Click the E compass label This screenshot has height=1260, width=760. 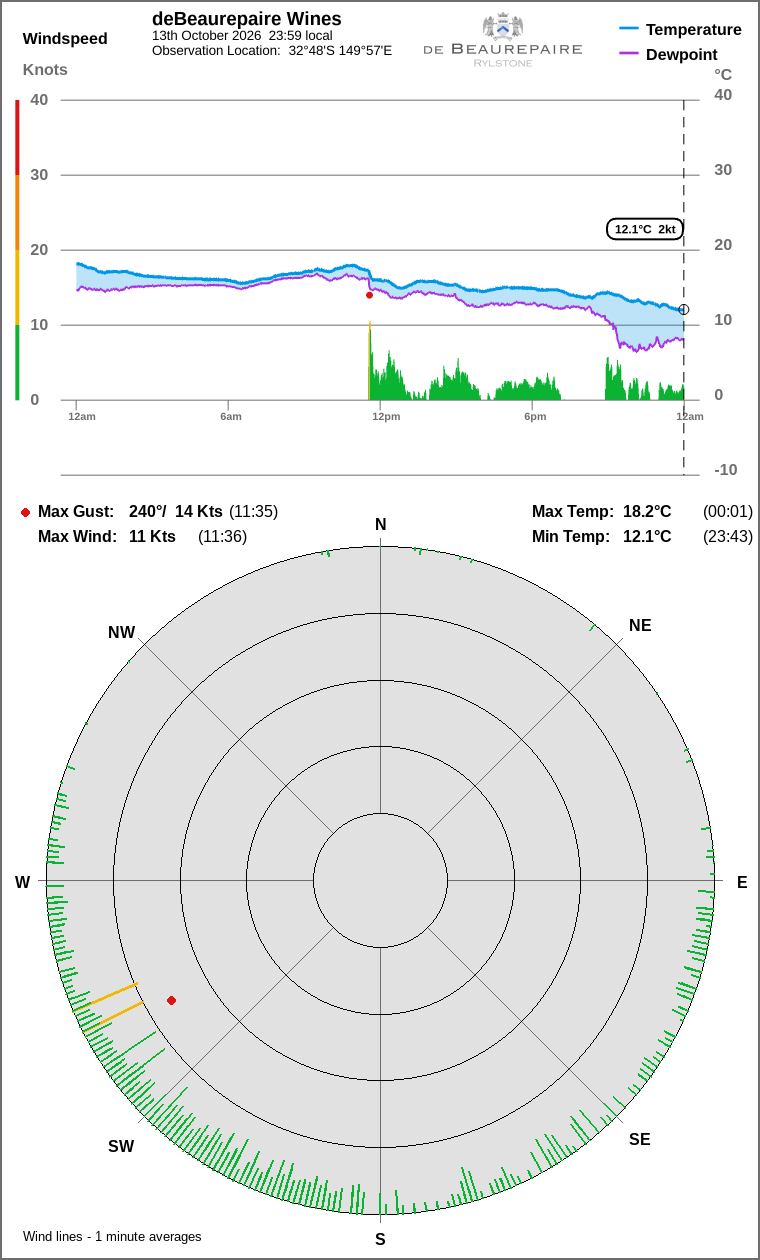pos(742,882)
